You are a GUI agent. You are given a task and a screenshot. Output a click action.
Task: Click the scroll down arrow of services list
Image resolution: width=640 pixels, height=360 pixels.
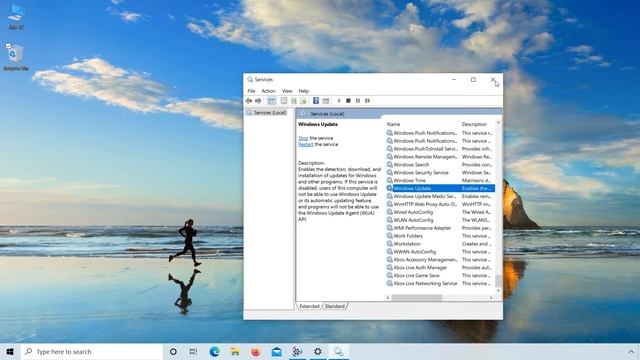(498, 291)
